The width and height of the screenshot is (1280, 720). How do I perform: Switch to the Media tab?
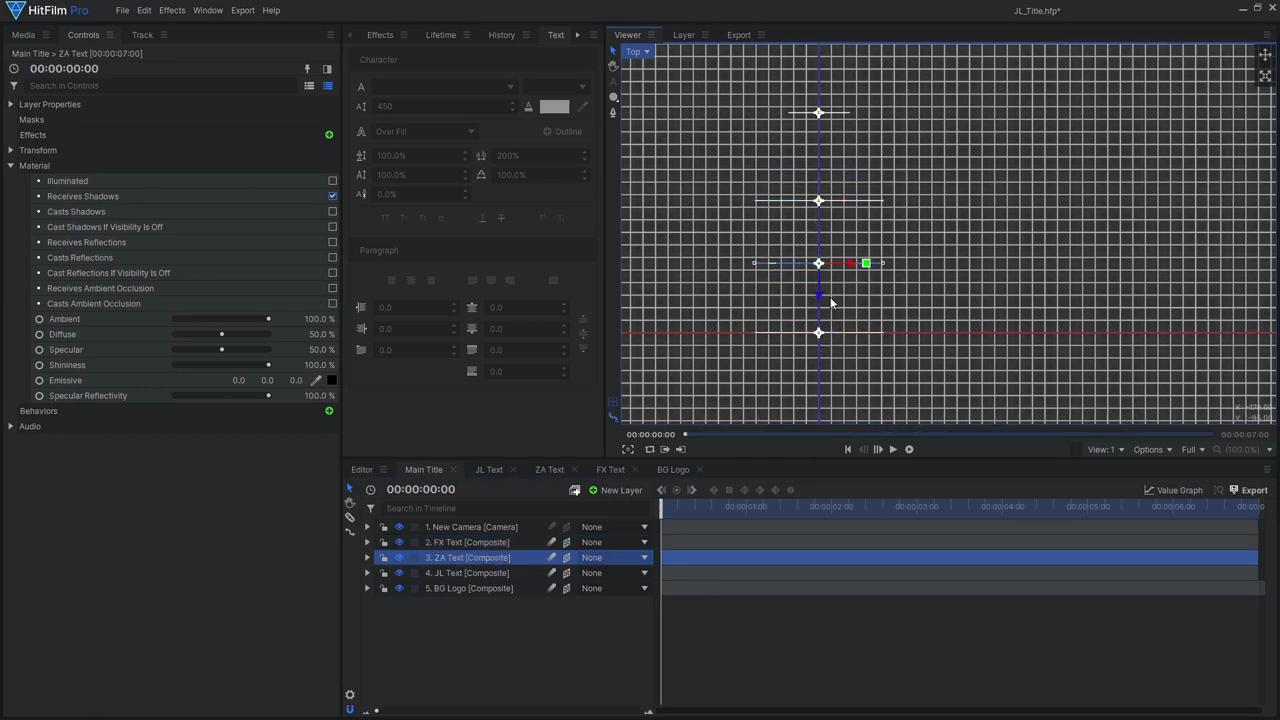[x=23, y=35]
